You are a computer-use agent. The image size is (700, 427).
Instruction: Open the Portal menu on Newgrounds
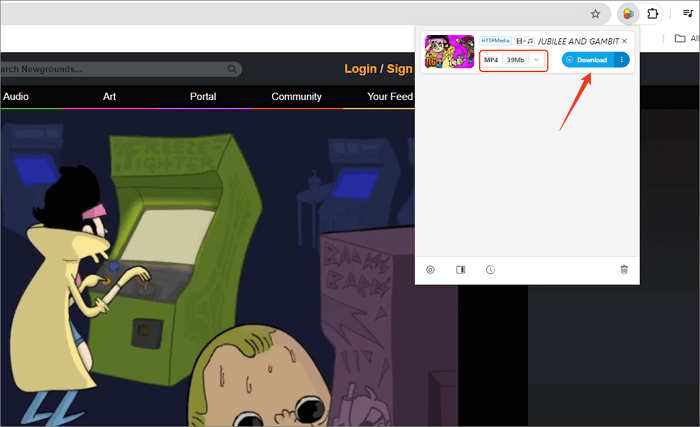(203, 96)
